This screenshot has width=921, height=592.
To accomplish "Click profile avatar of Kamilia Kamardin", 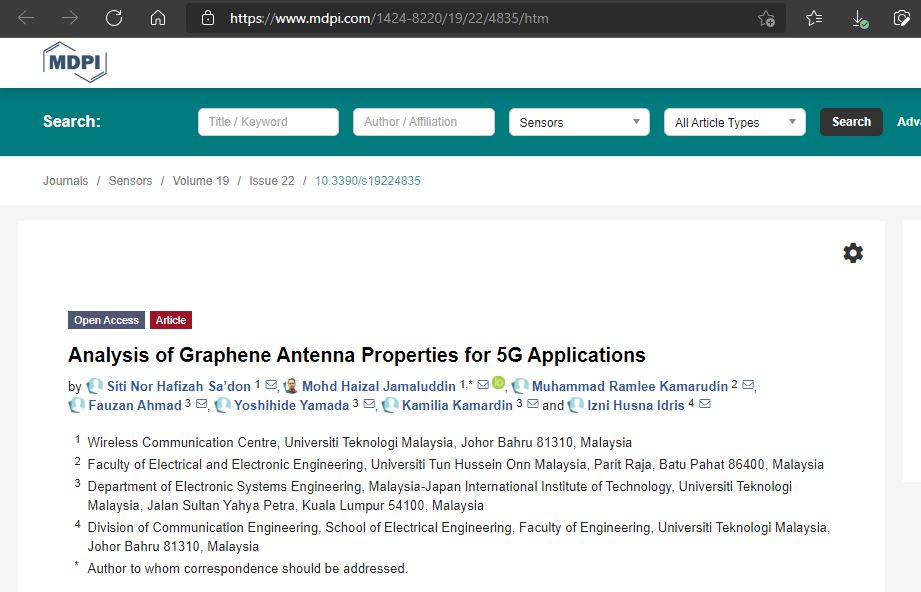I will (390, 405).
